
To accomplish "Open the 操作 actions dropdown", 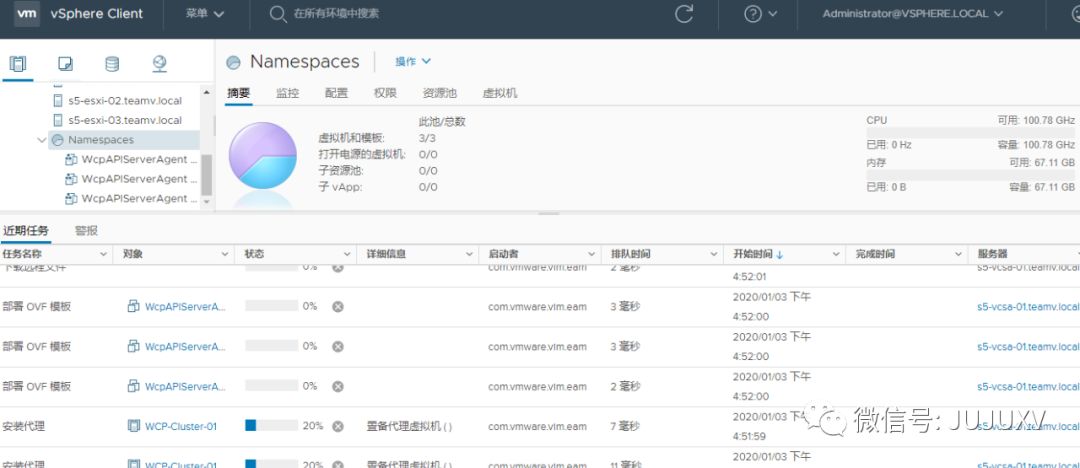I will [413, 61].
